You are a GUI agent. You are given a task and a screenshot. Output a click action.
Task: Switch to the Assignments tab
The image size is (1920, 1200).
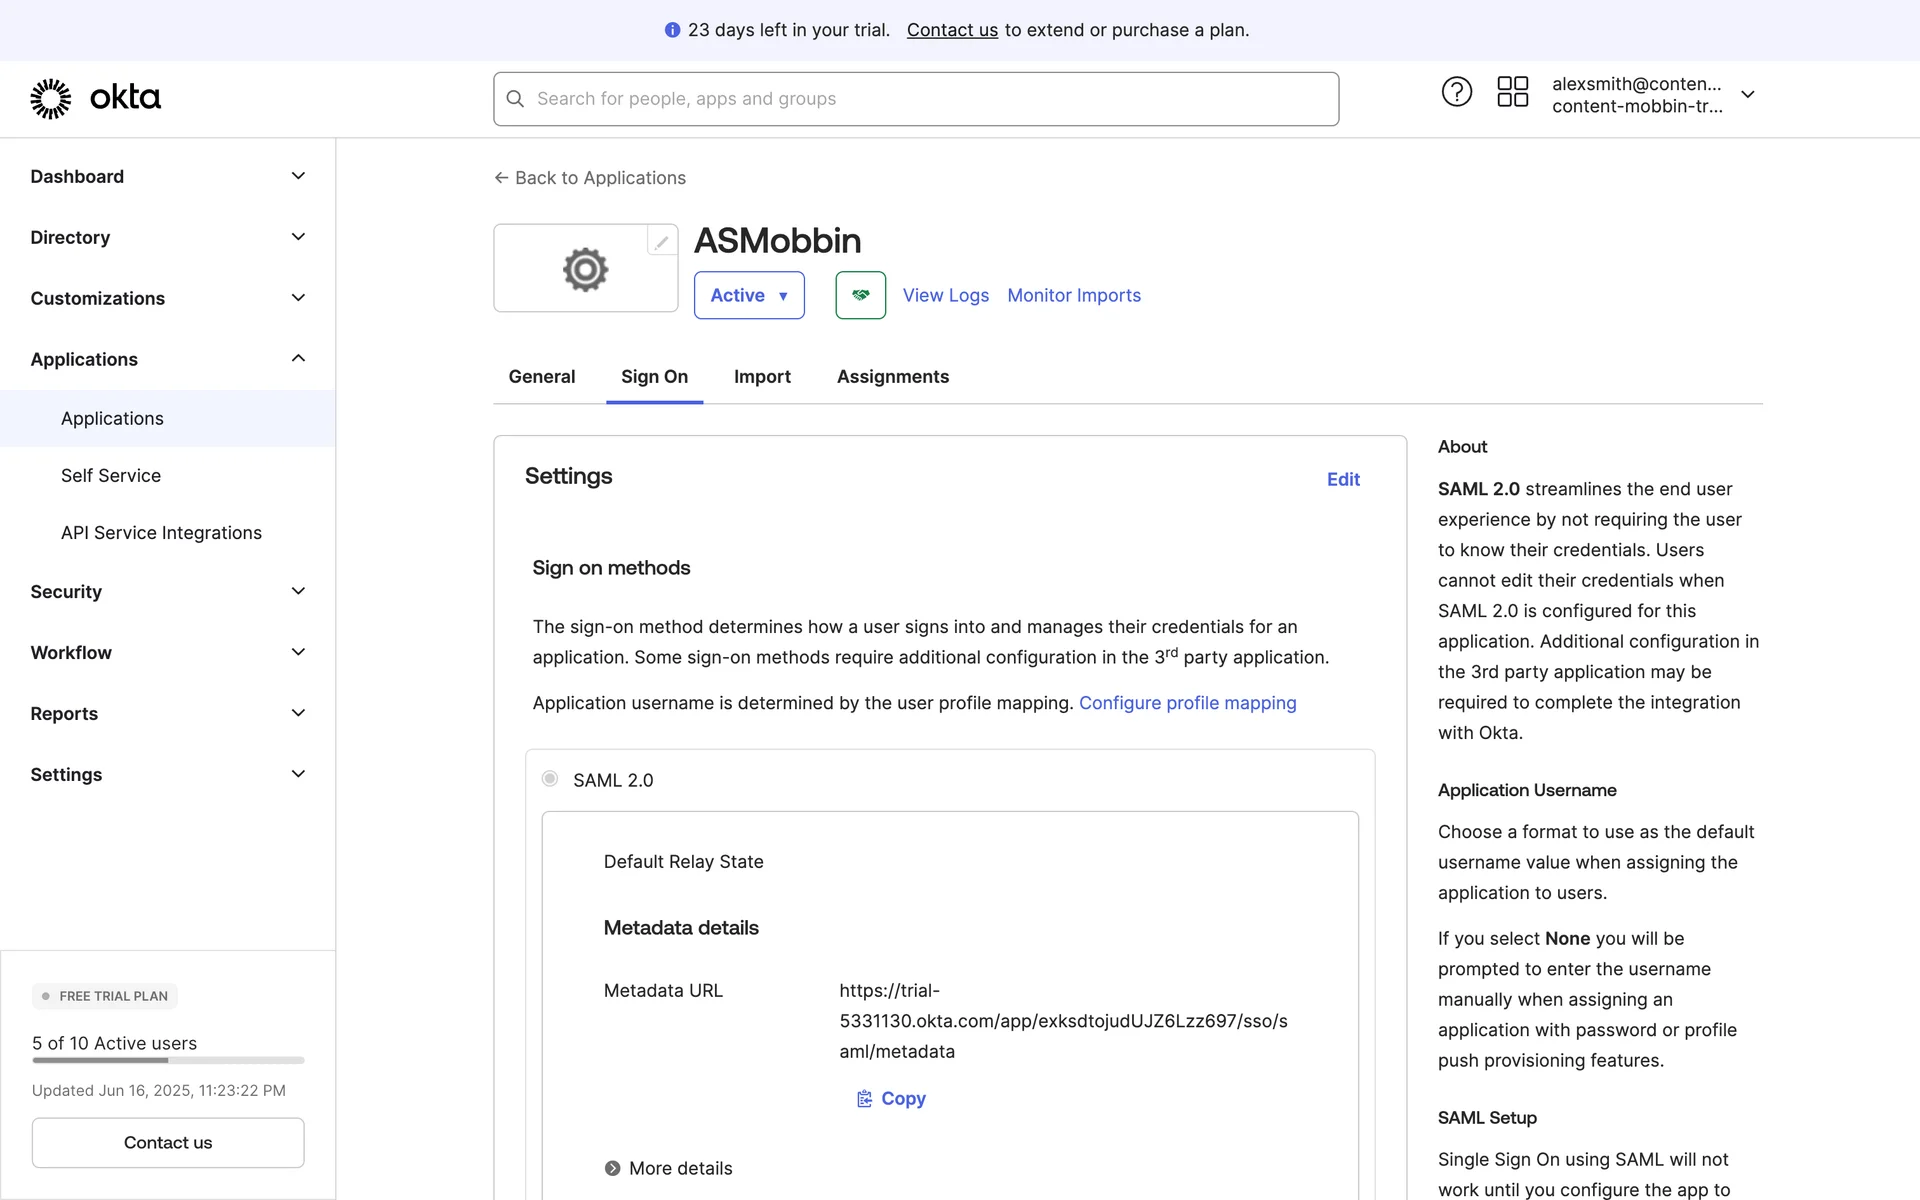tap(892, 377)
